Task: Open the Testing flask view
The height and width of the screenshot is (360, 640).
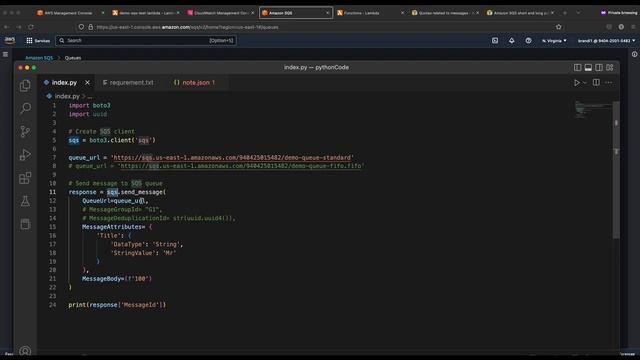Action: click(25, 201)
